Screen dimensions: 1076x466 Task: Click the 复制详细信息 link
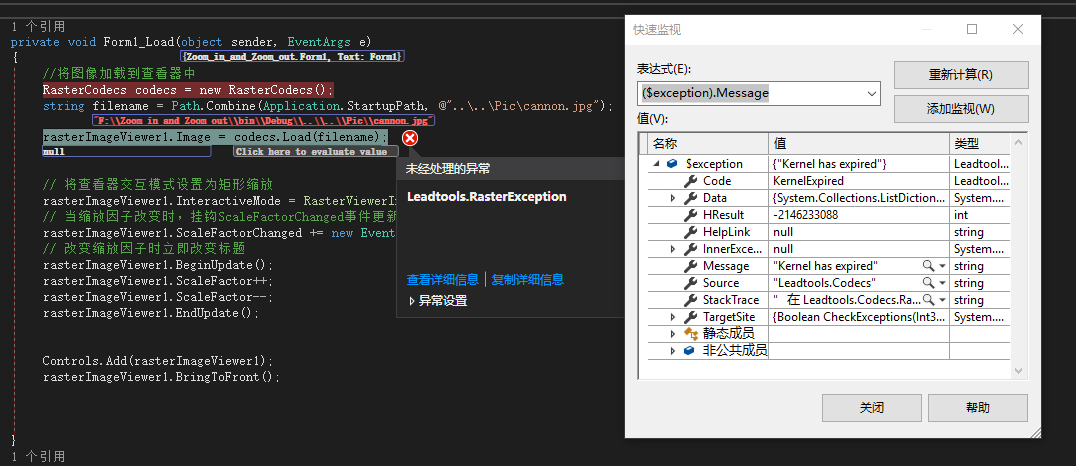pyautogui.click(x=528, y=279)
